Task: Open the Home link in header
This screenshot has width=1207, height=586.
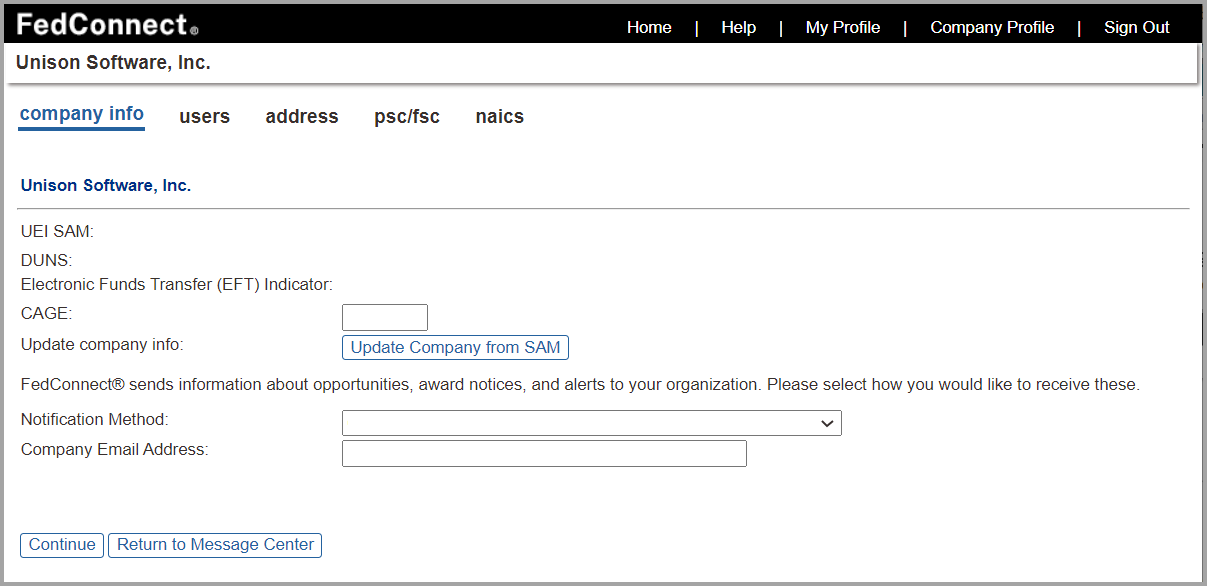Action: coord(649,27)
